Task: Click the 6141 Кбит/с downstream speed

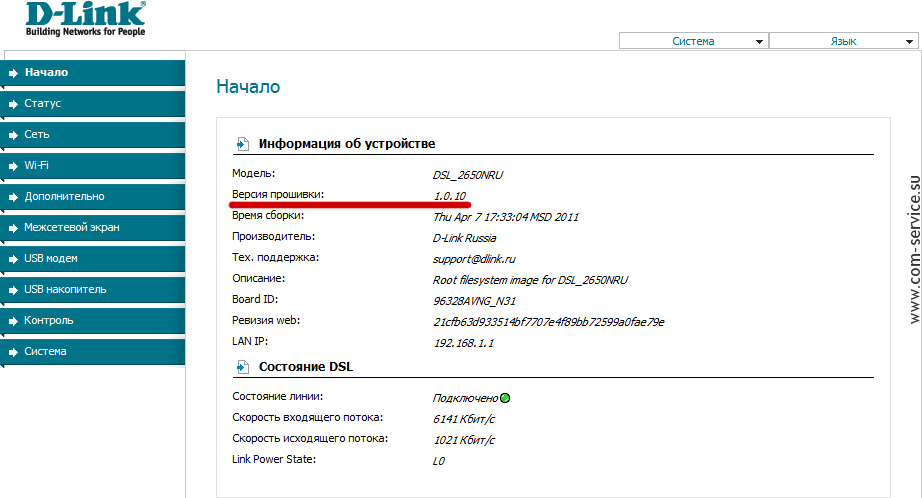Action: [464, 419]
